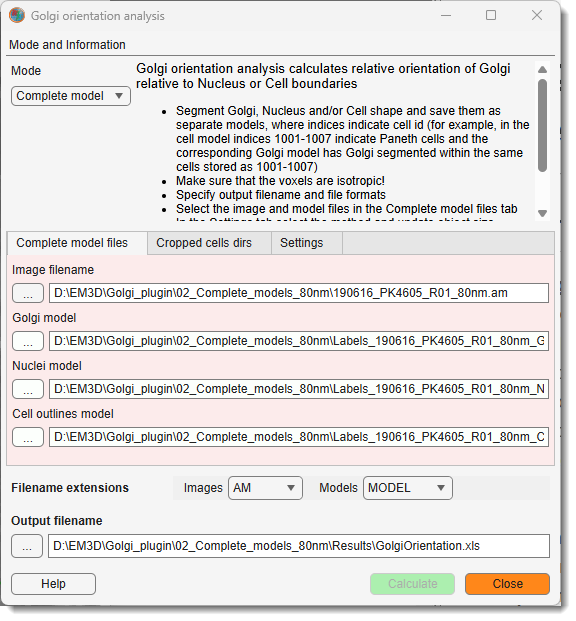Click the Output filename path field
This screenshot has height=621, width=576.
299,547
